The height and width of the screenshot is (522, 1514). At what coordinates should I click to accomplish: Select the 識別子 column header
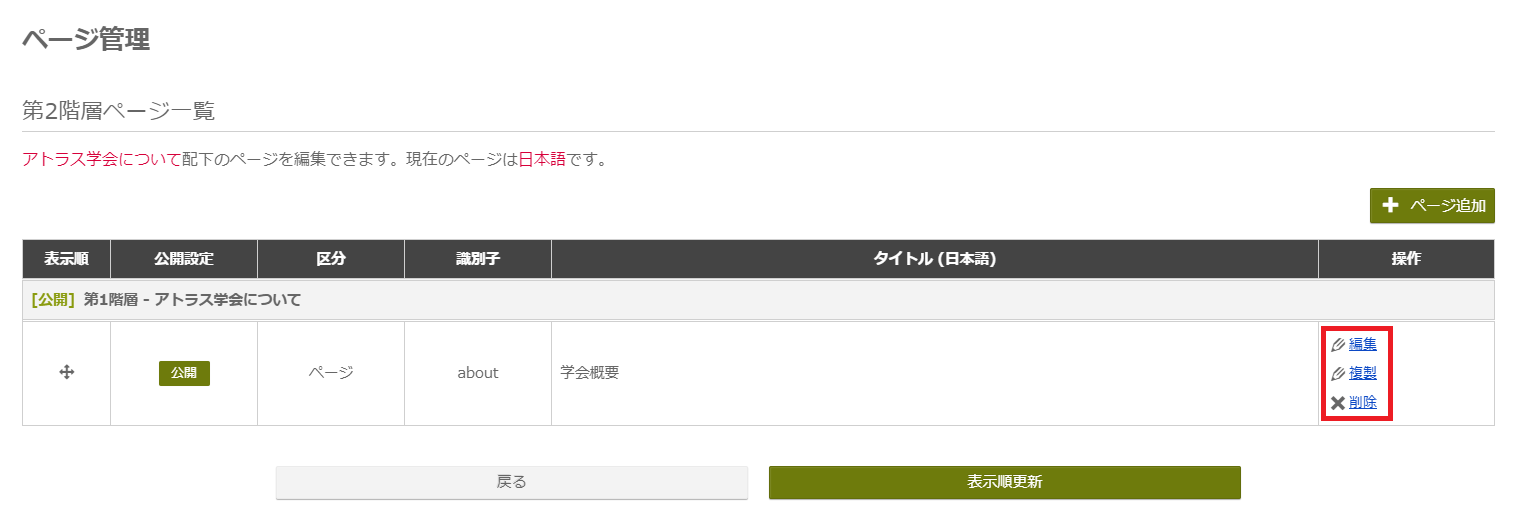tap(478, 259)
